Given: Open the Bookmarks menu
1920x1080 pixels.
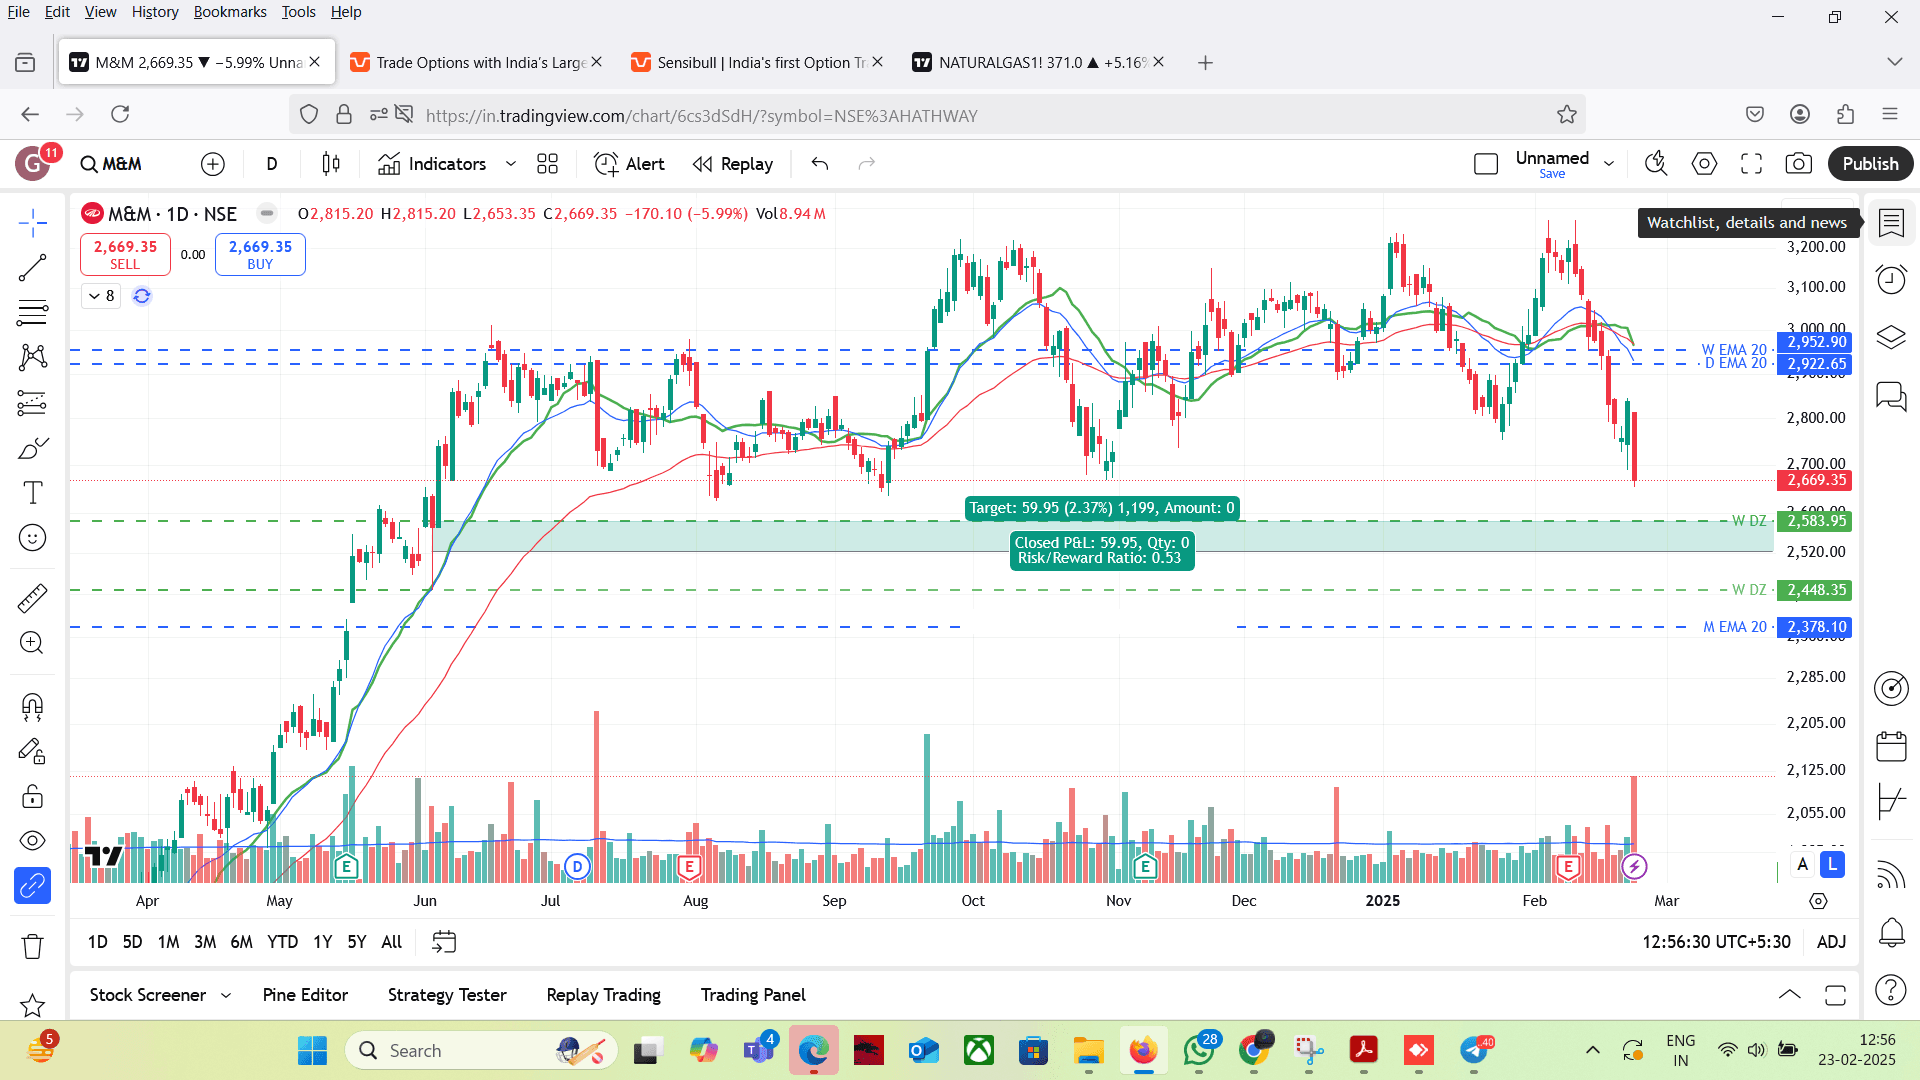Looking at the screenshot, I should click(x=230, y=12).
